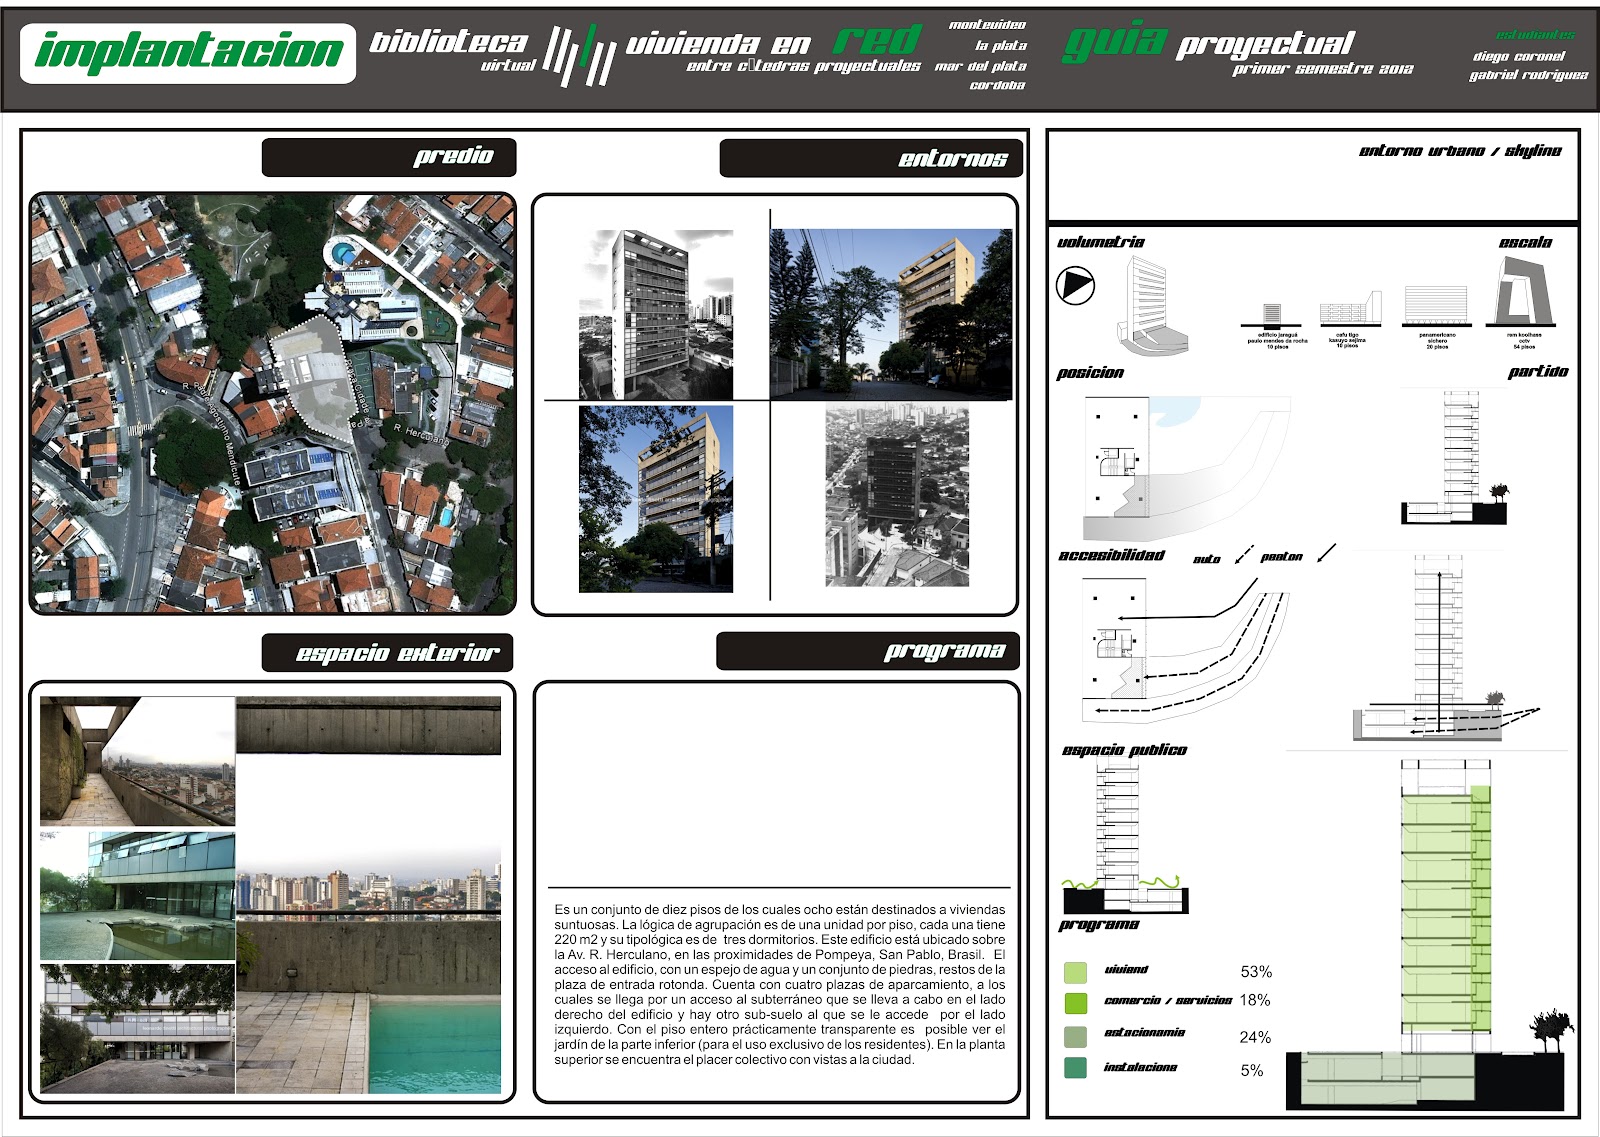
Task: Select the instalaciones teal legend swatch
Action: 1075,1068
